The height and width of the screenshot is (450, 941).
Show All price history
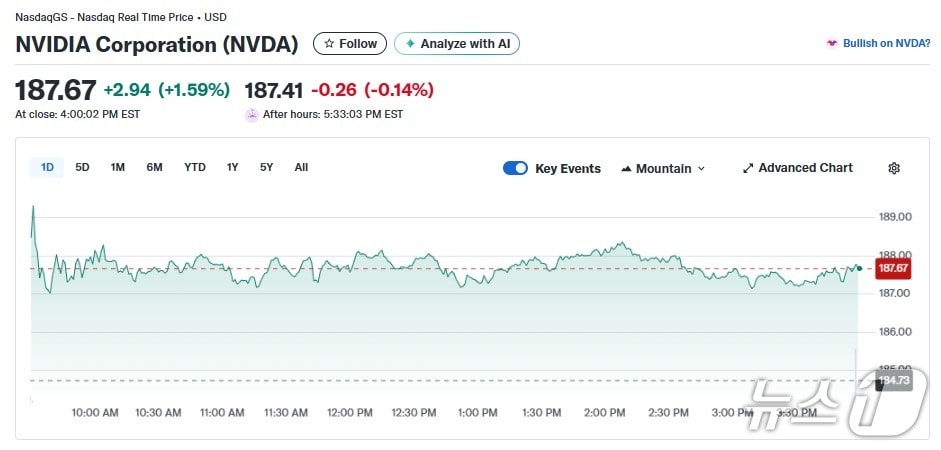pos(301,167)
